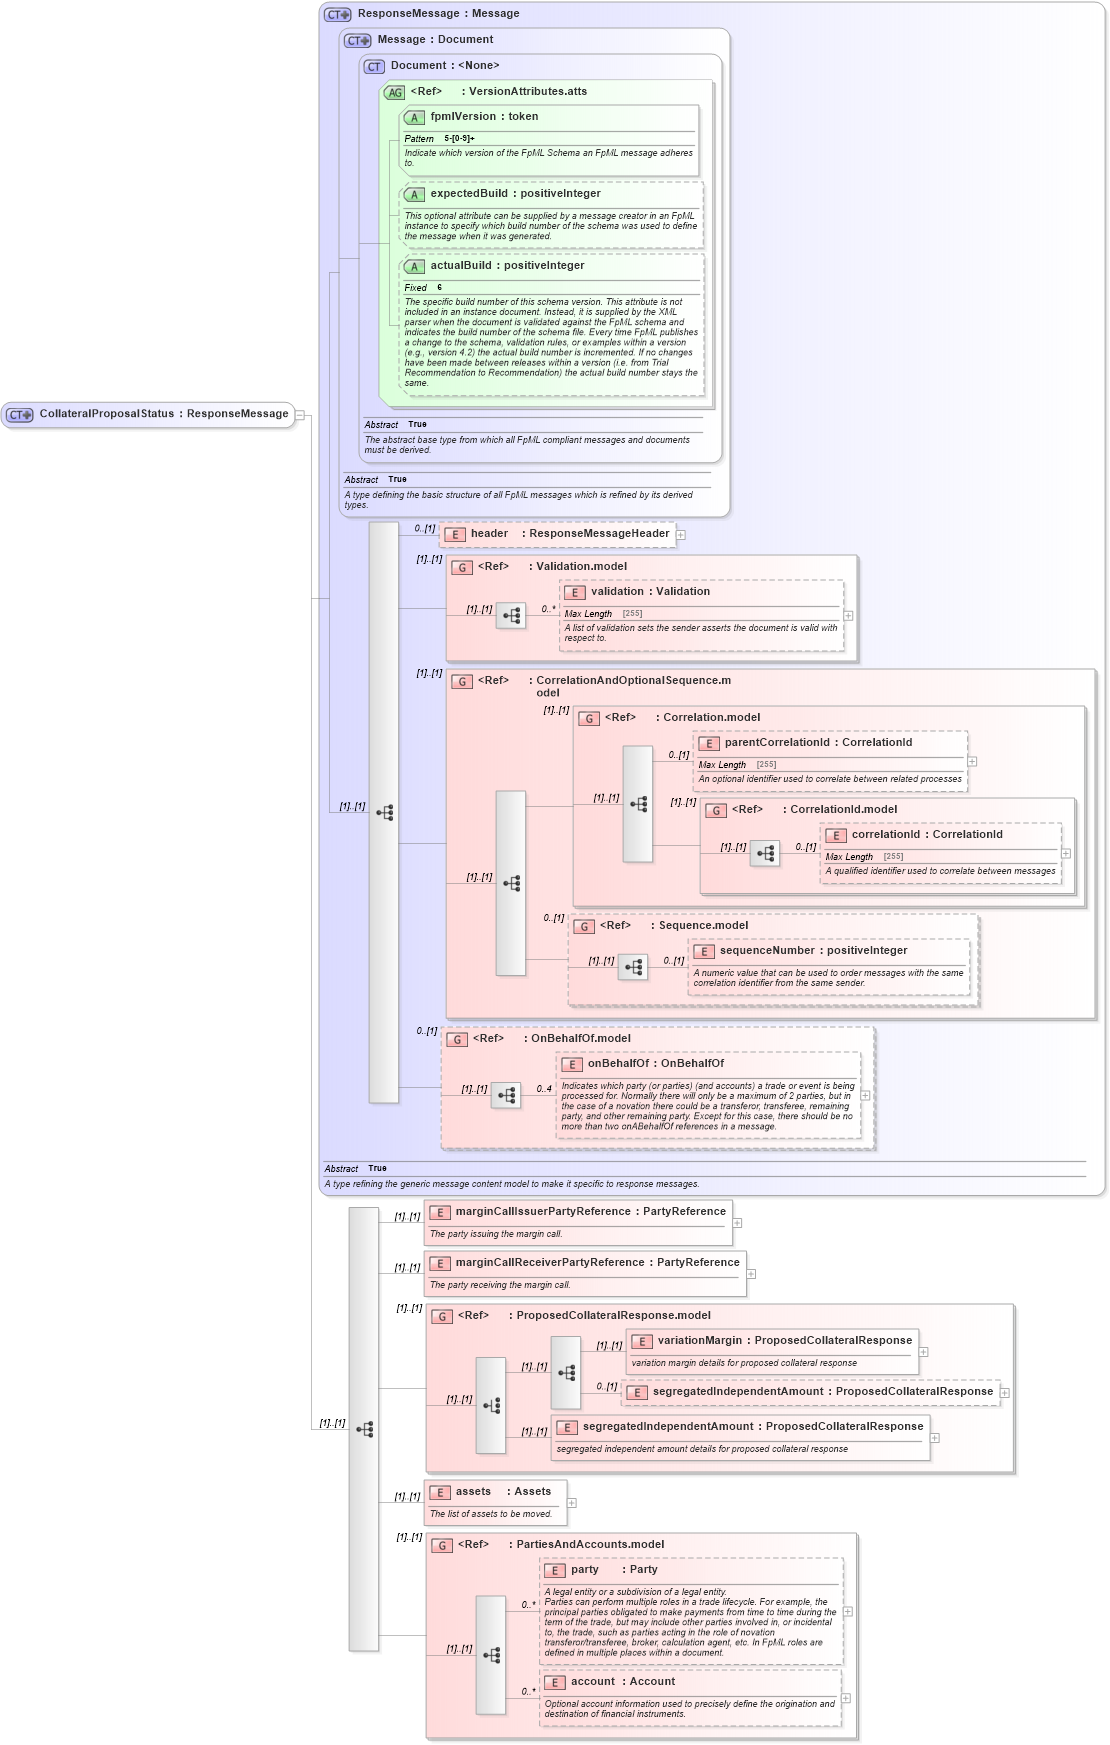Click the group icon of ProposedCollateralResponse.model
Viewport: 1110px width, 1745px height.
pos(442,1316)
